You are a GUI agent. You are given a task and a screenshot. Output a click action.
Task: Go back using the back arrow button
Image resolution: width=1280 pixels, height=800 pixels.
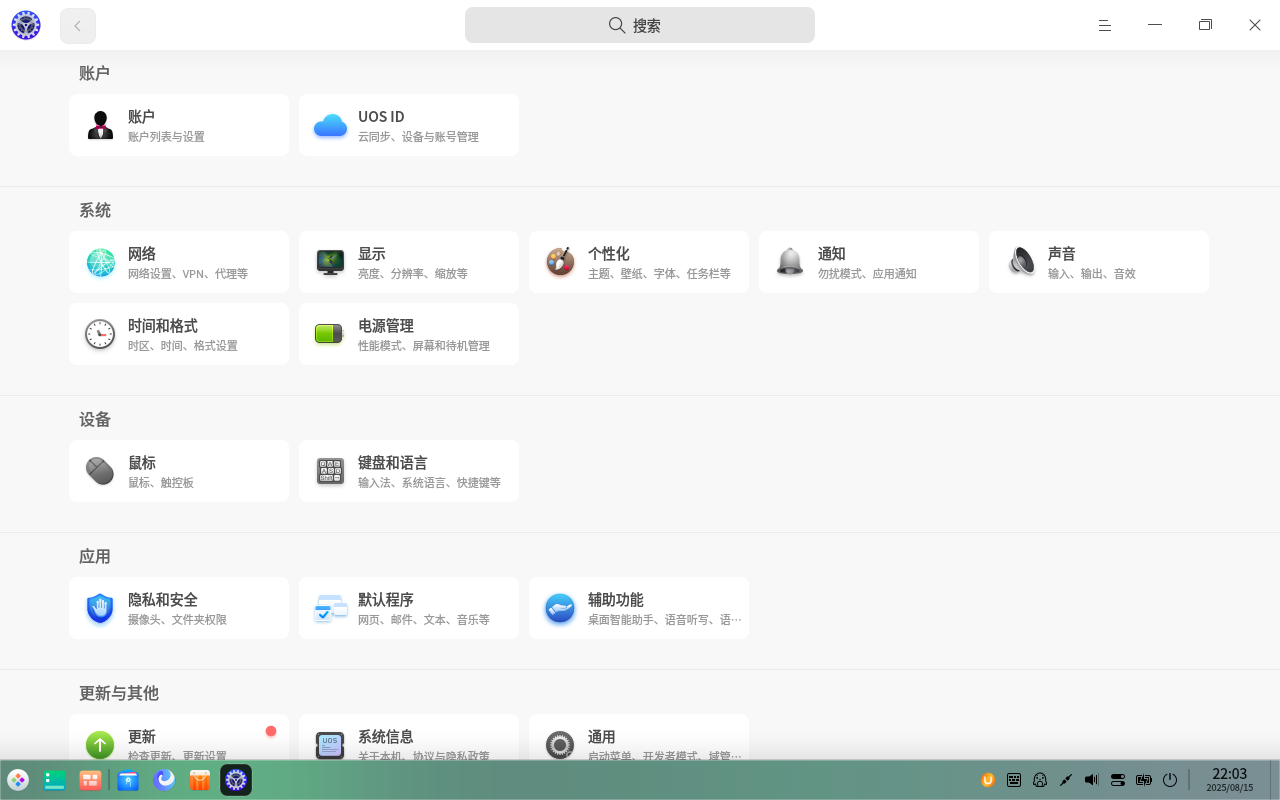(78, 26)
